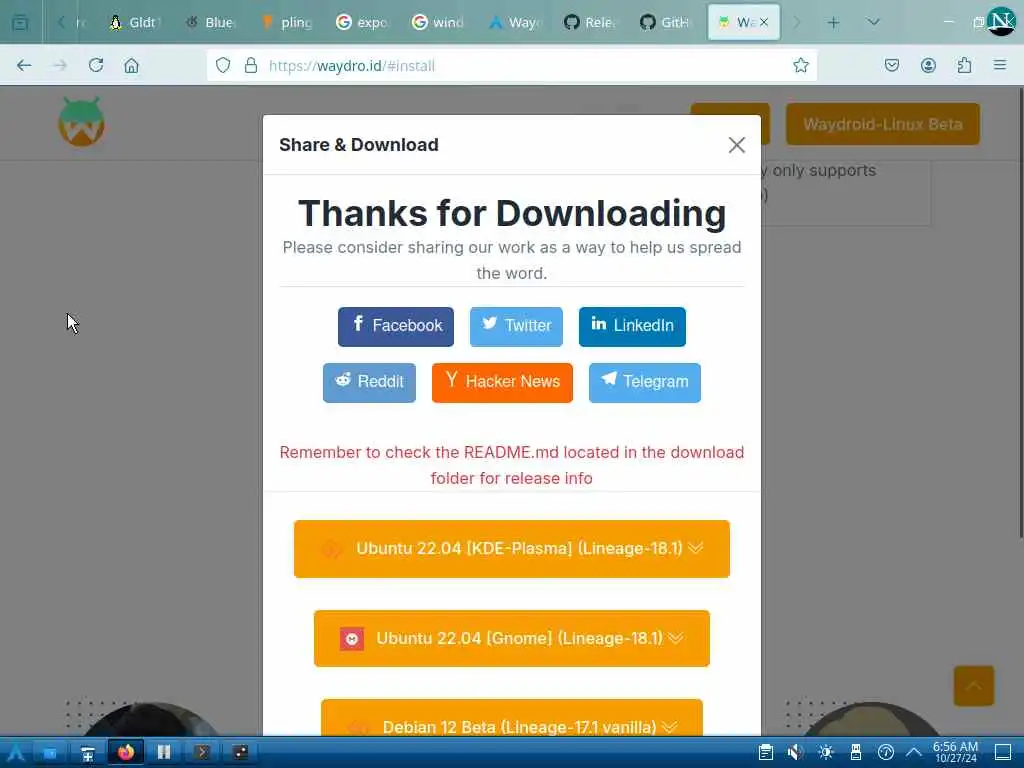Open volume control in system tray
Screen dimensions: 1024x768
point(795,753)
